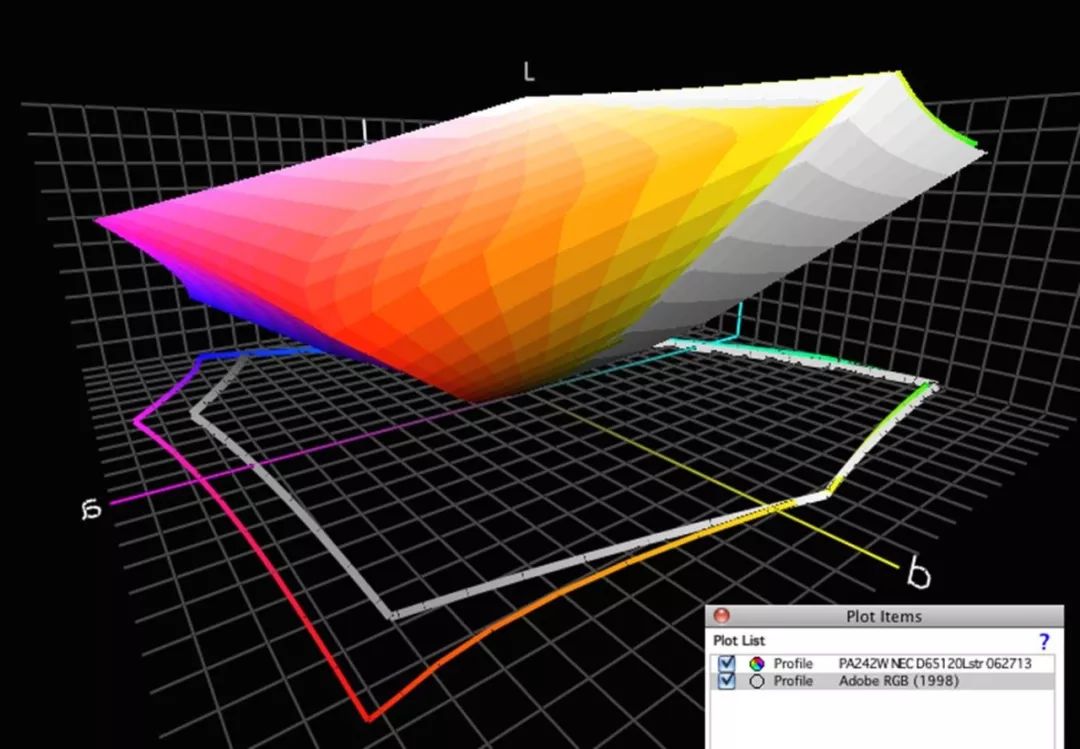Click the true-color icon beside PA242W NEC profile
This screenshot has height=749, width=1080.
[756, 664]
